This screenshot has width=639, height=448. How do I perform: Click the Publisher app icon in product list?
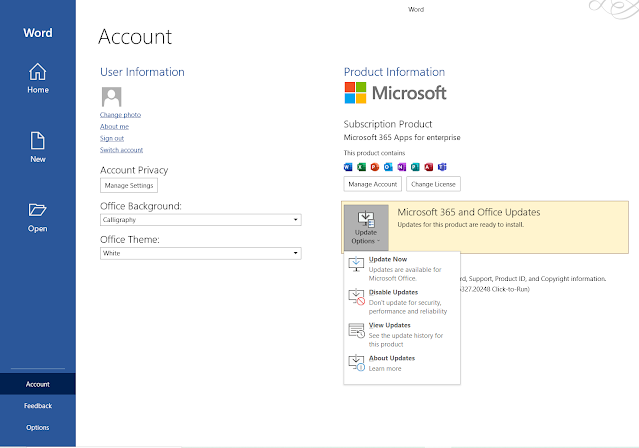pos(415,167)
